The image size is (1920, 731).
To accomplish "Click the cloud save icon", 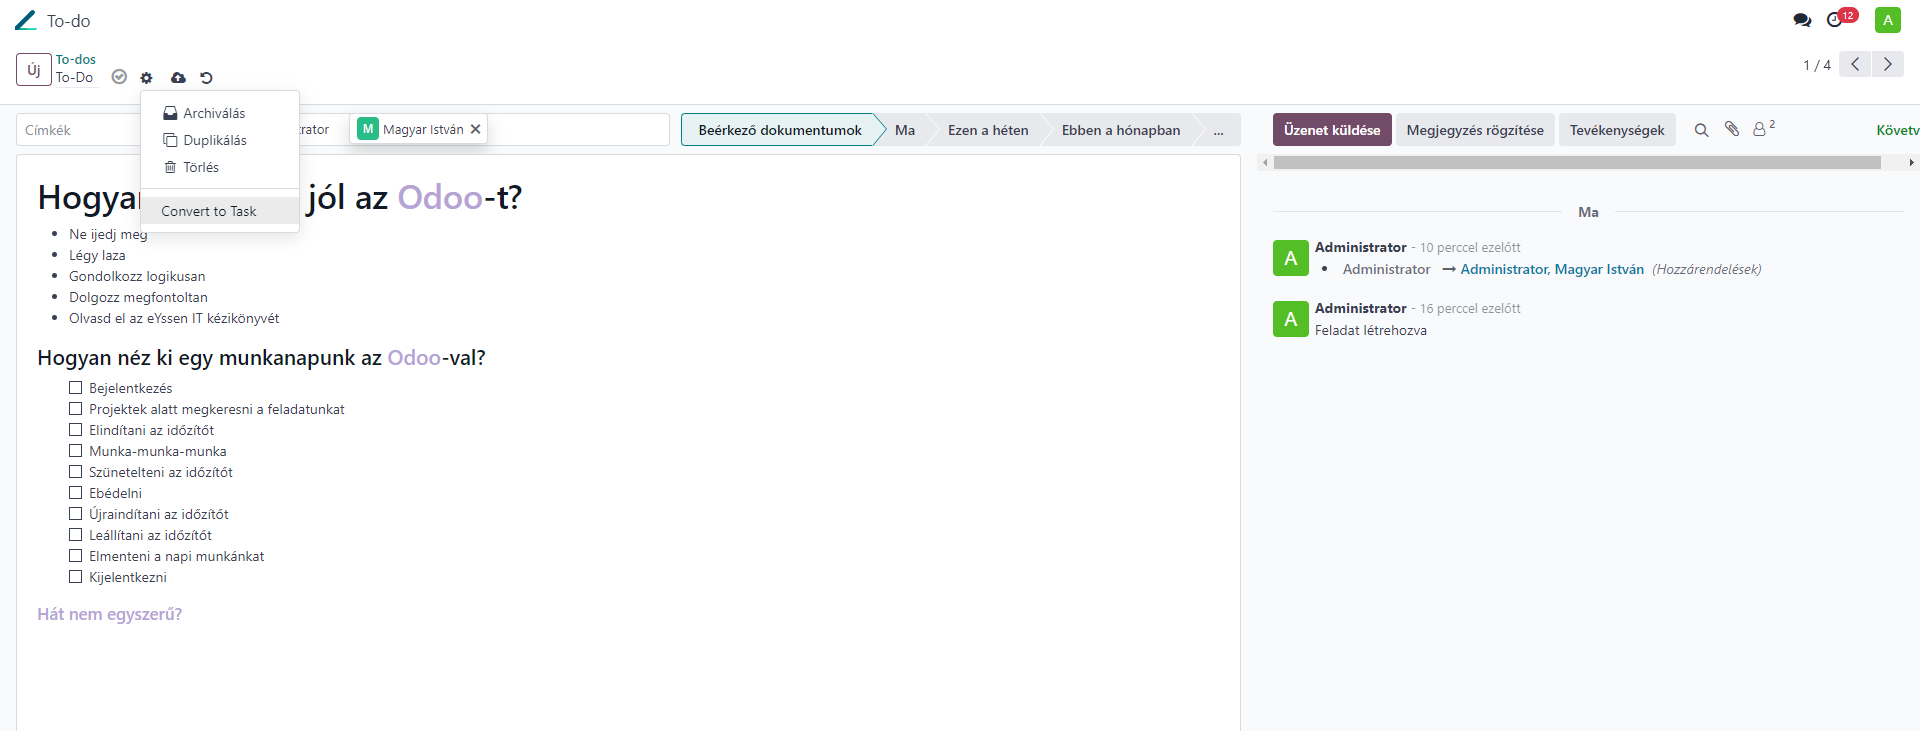I will click(x=178, y=77).
